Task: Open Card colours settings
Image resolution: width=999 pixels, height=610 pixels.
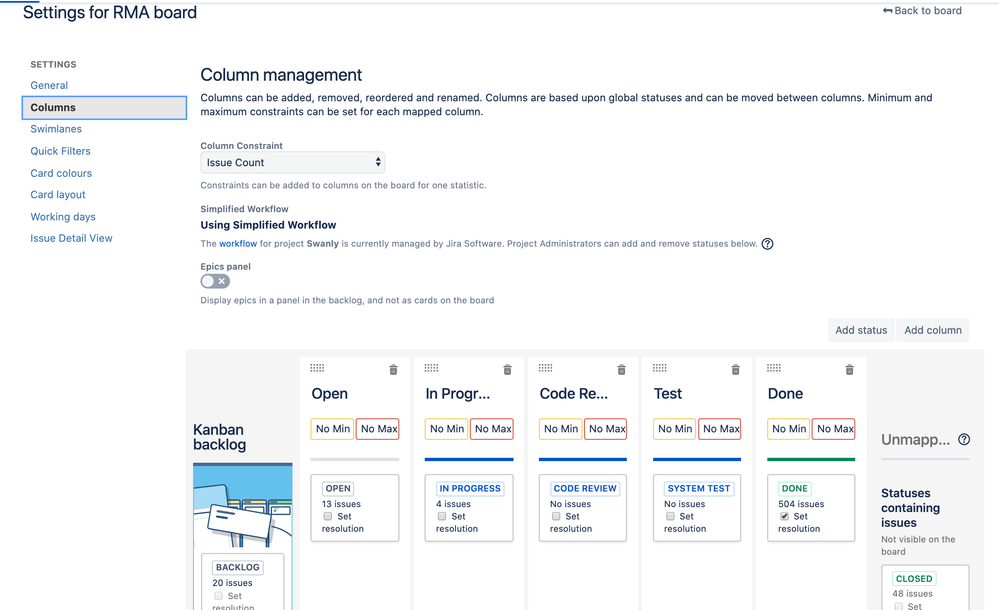Action: click(x=61, y=173)
